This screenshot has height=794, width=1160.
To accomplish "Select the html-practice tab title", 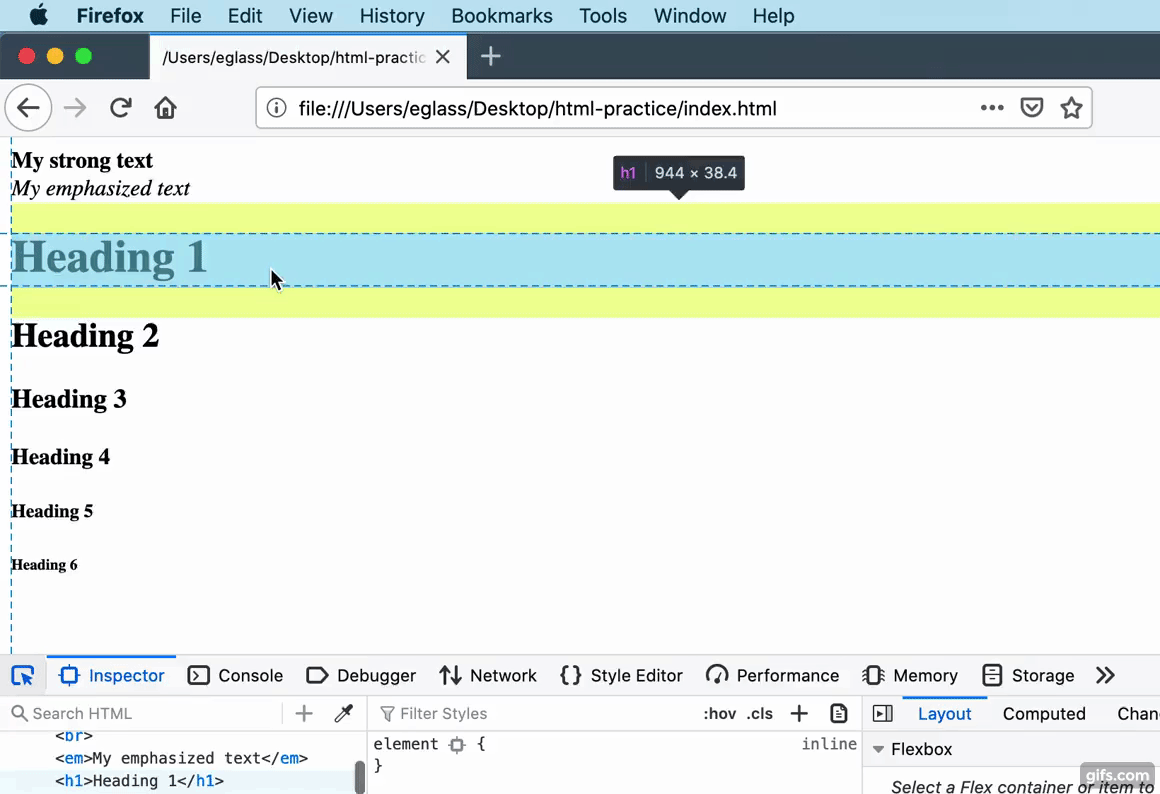I will click(x=294, y=57).
